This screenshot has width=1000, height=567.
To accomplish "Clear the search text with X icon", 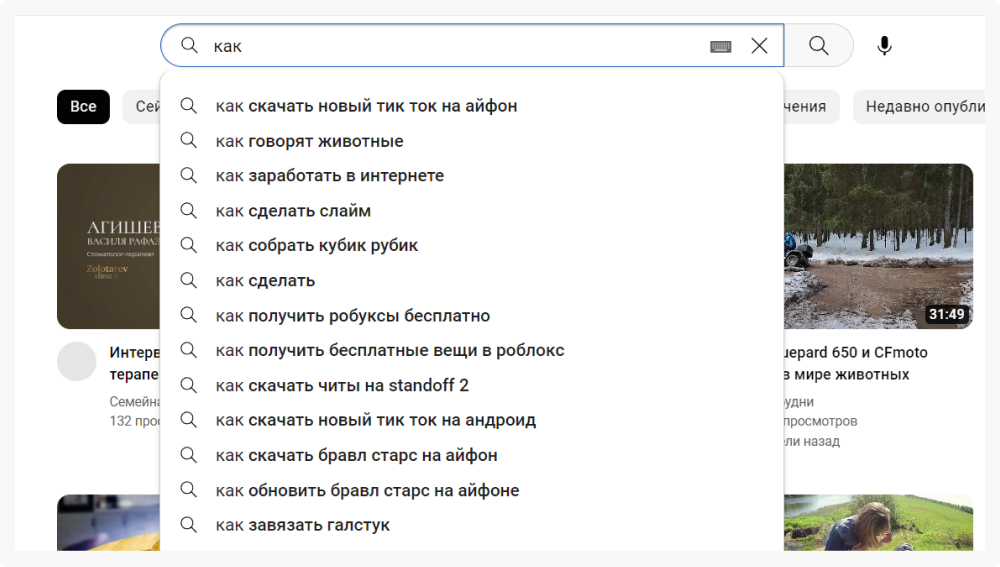I will 759,46.
